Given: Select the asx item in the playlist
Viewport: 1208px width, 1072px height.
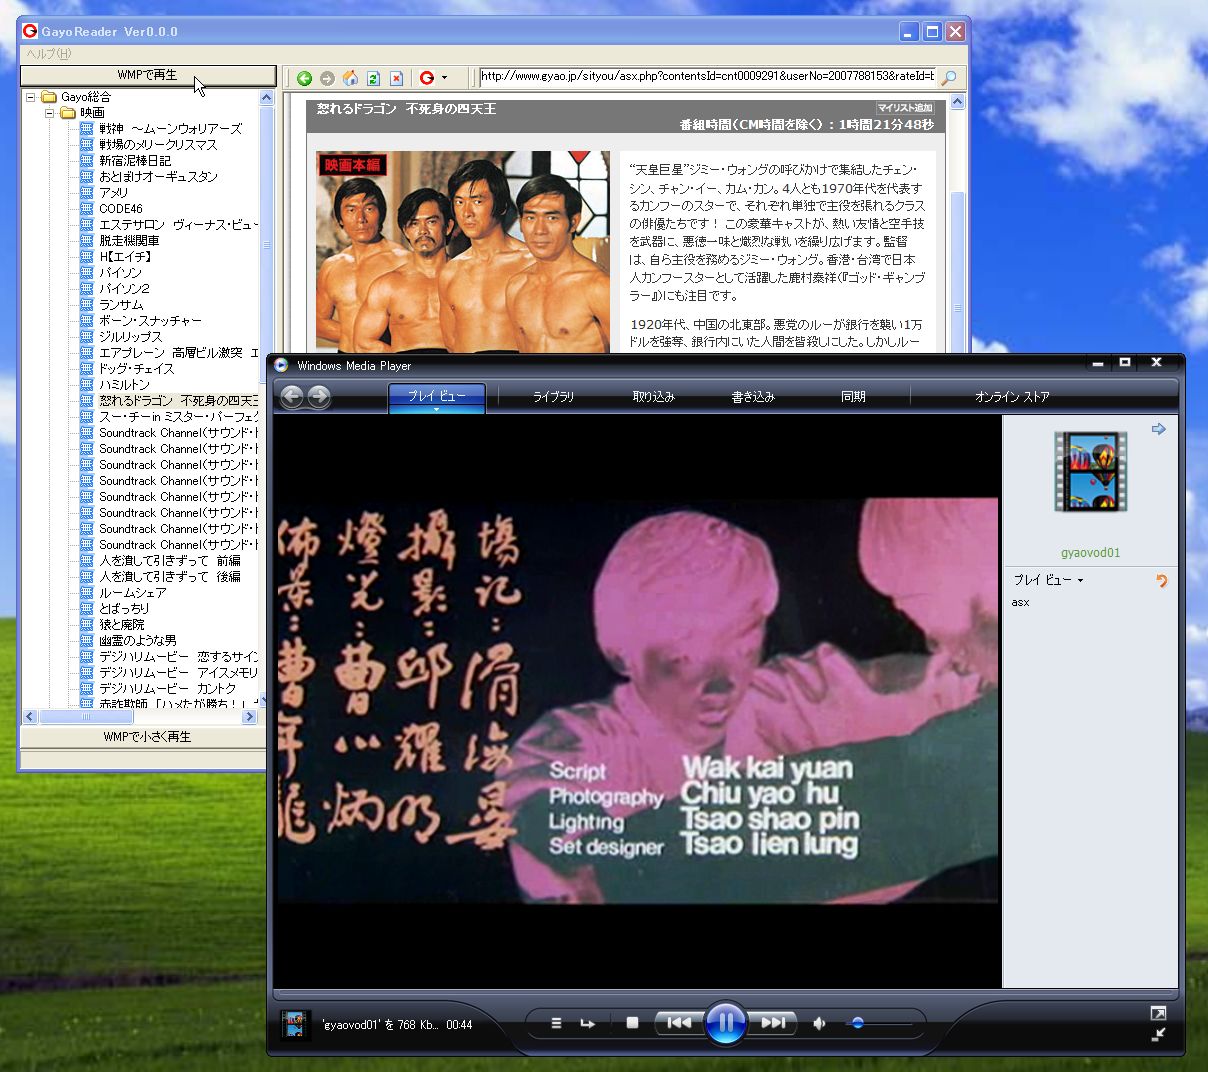Looking at the screenshot, I should point(1020,603).
